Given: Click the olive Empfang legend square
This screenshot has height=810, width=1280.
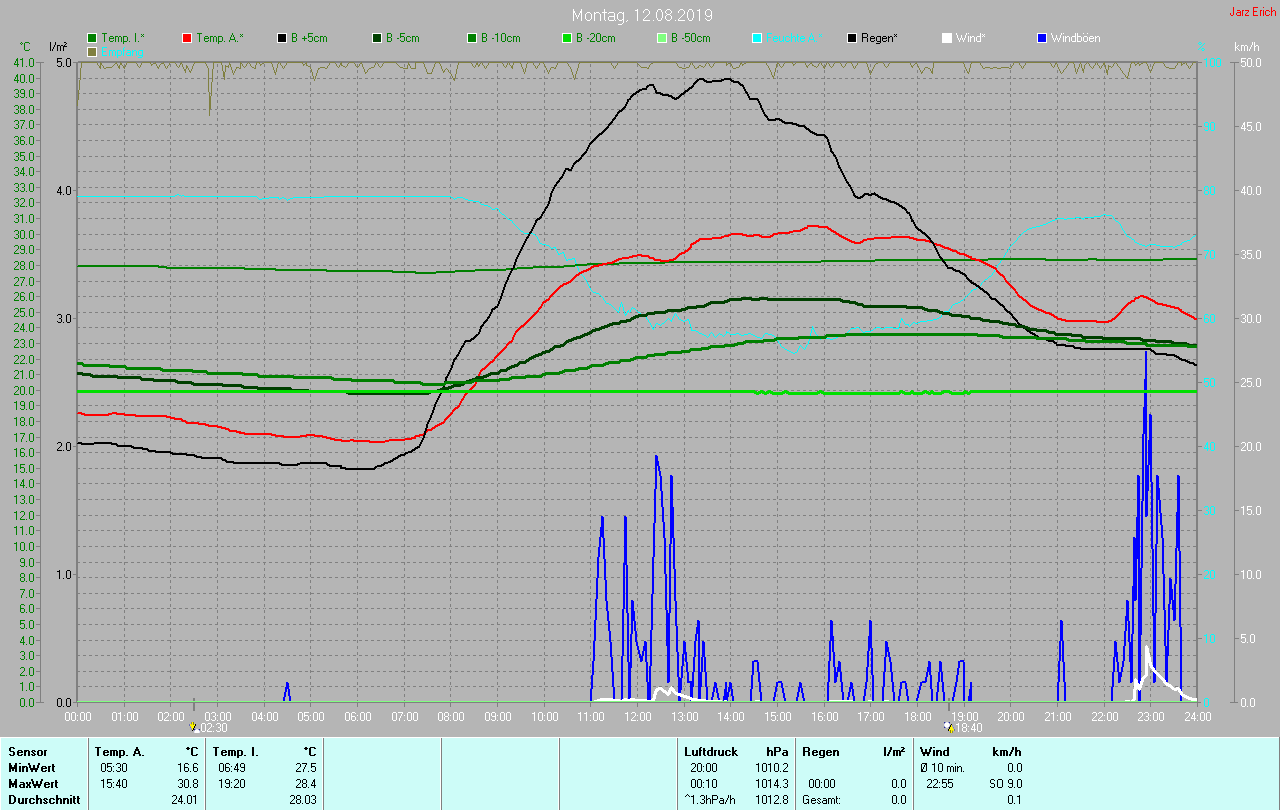Looking at the screenshot, I should click(93, 51).
